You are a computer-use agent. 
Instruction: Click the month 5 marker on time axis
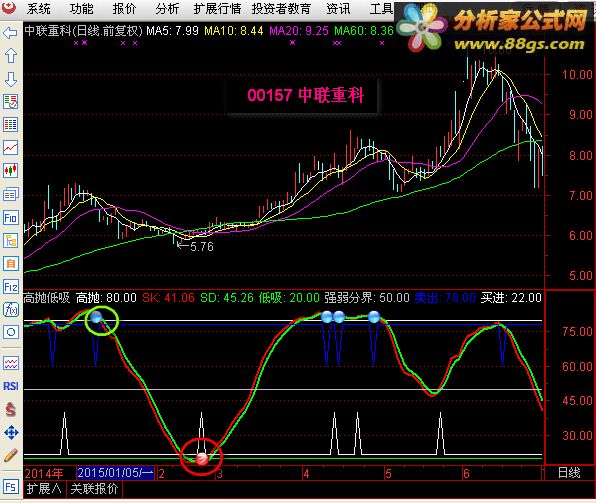pyautogui.click(x=388, y=474)
